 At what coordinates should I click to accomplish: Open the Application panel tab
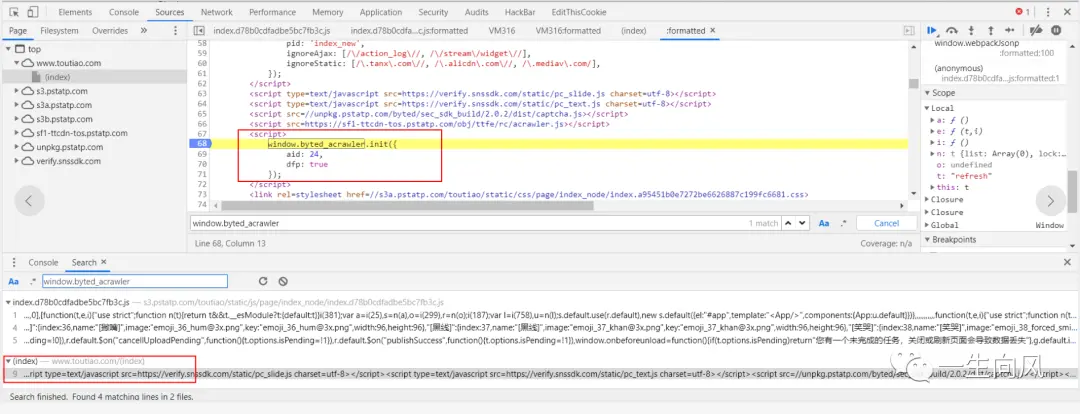381,12
